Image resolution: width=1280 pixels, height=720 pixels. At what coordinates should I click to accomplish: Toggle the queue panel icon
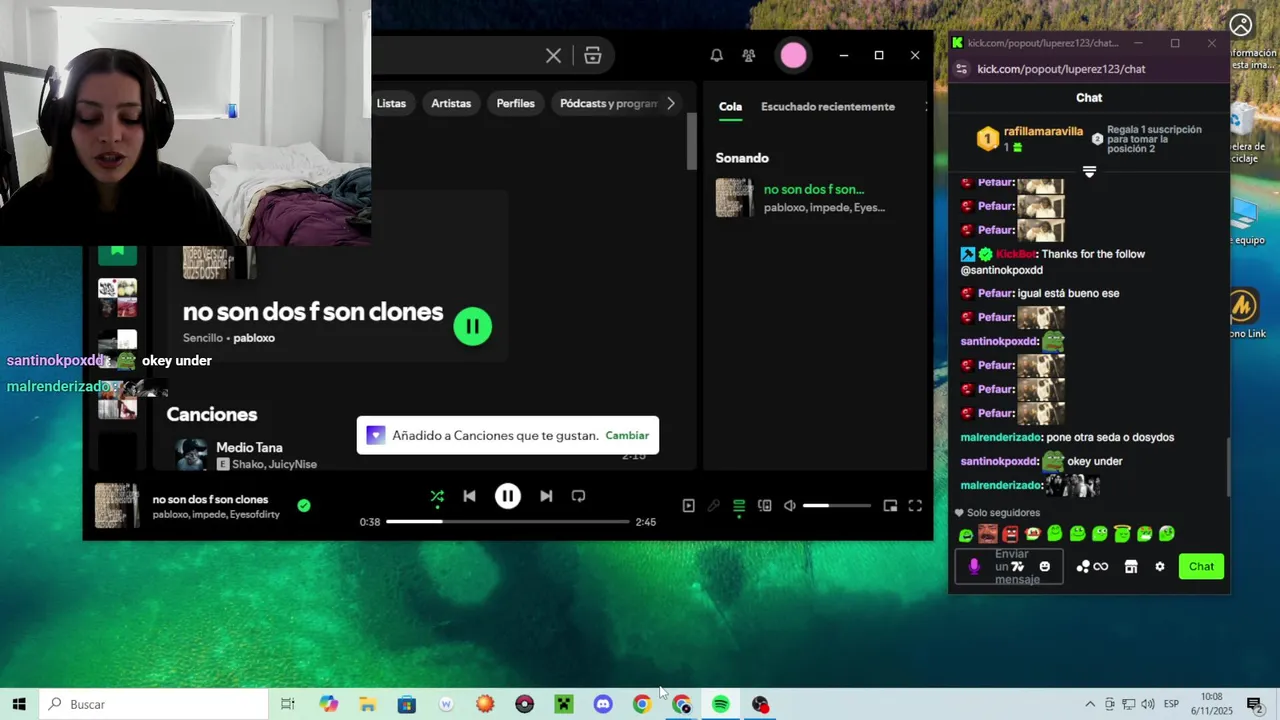click(739, 506)
